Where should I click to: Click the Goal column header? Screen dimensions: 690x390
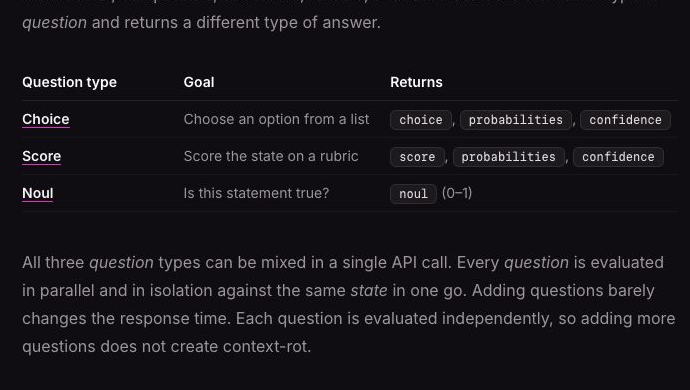pos(199,82)
